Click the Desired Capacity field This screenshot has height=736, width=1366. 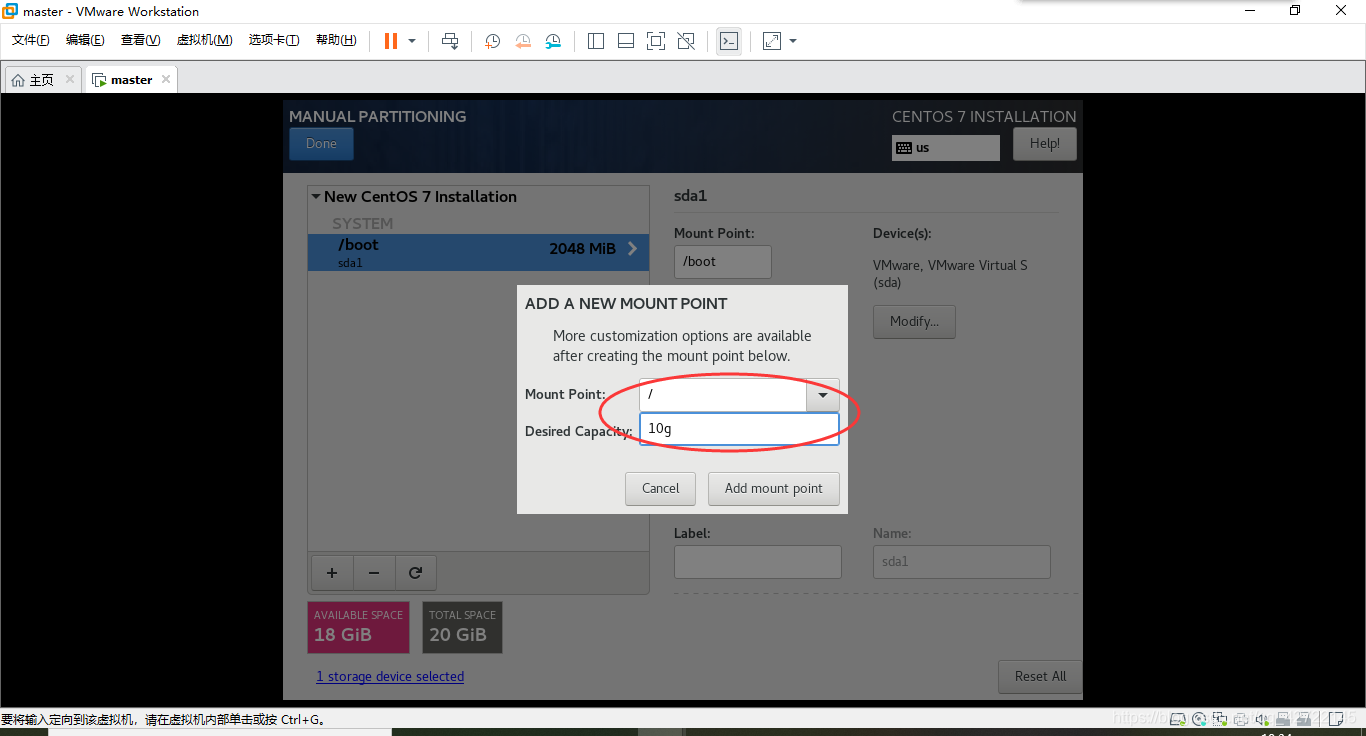(x=739, y=429)
